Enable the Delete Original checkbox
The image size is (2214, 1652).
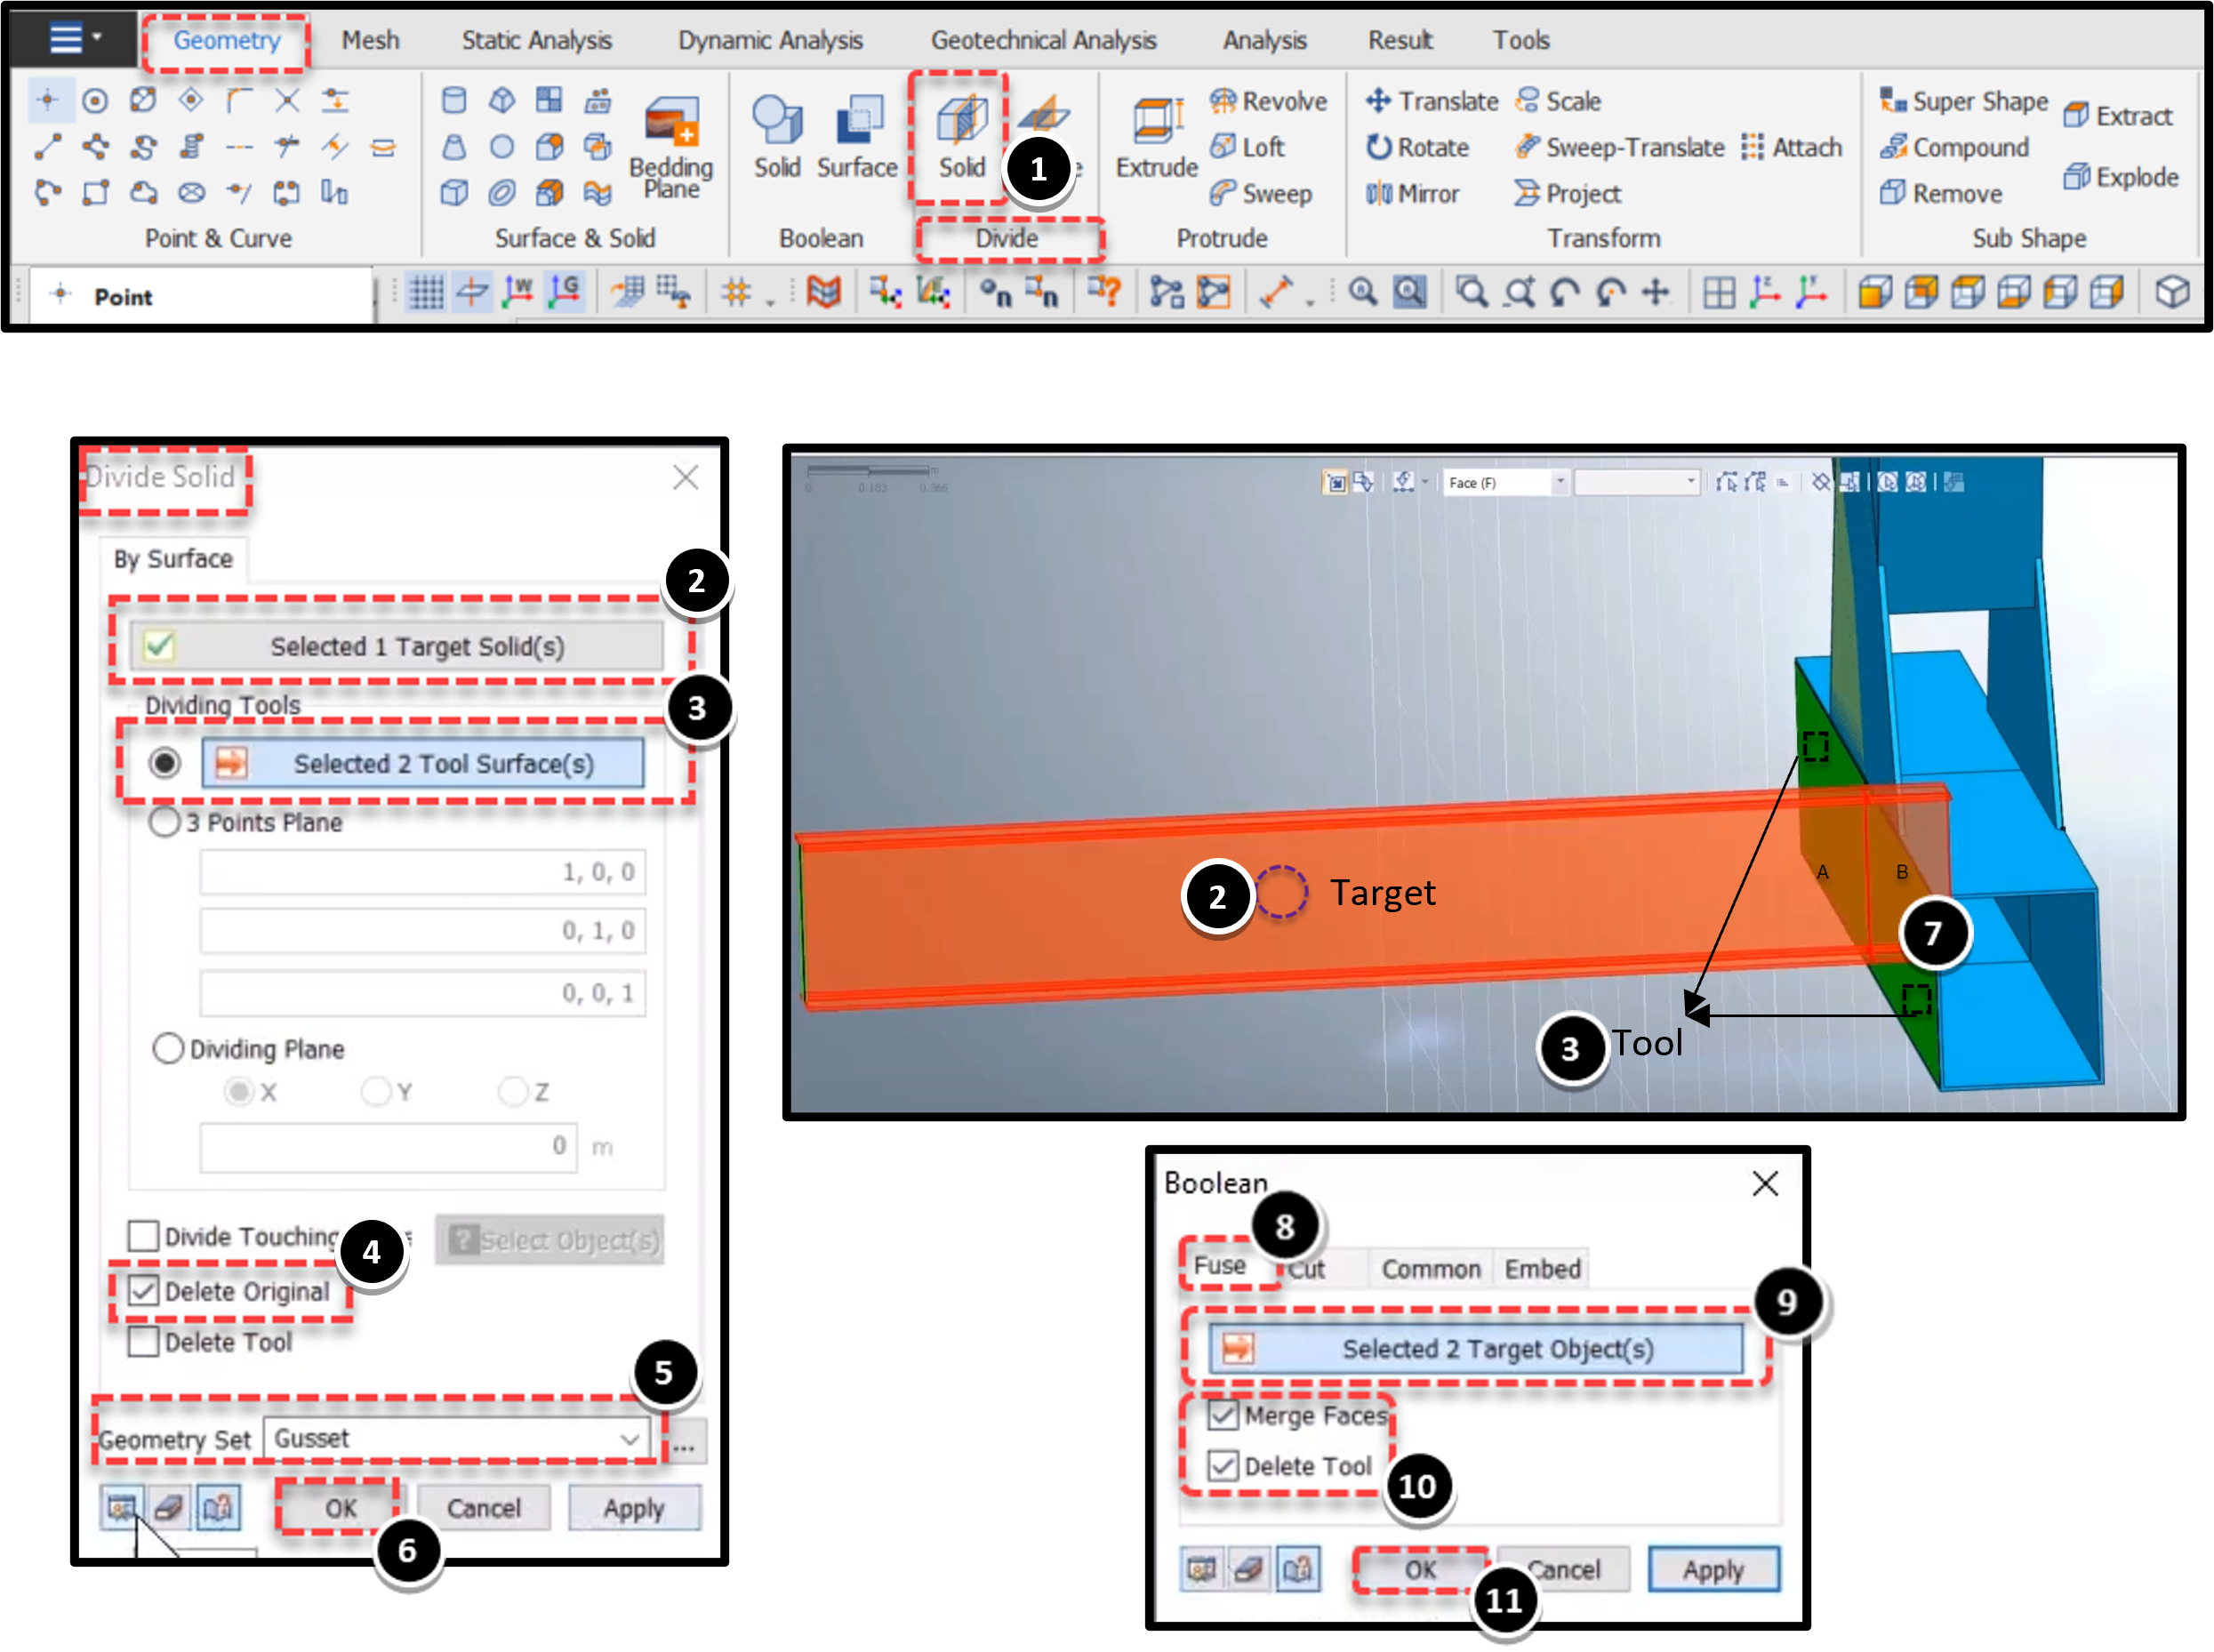(x=144, y=1290)
